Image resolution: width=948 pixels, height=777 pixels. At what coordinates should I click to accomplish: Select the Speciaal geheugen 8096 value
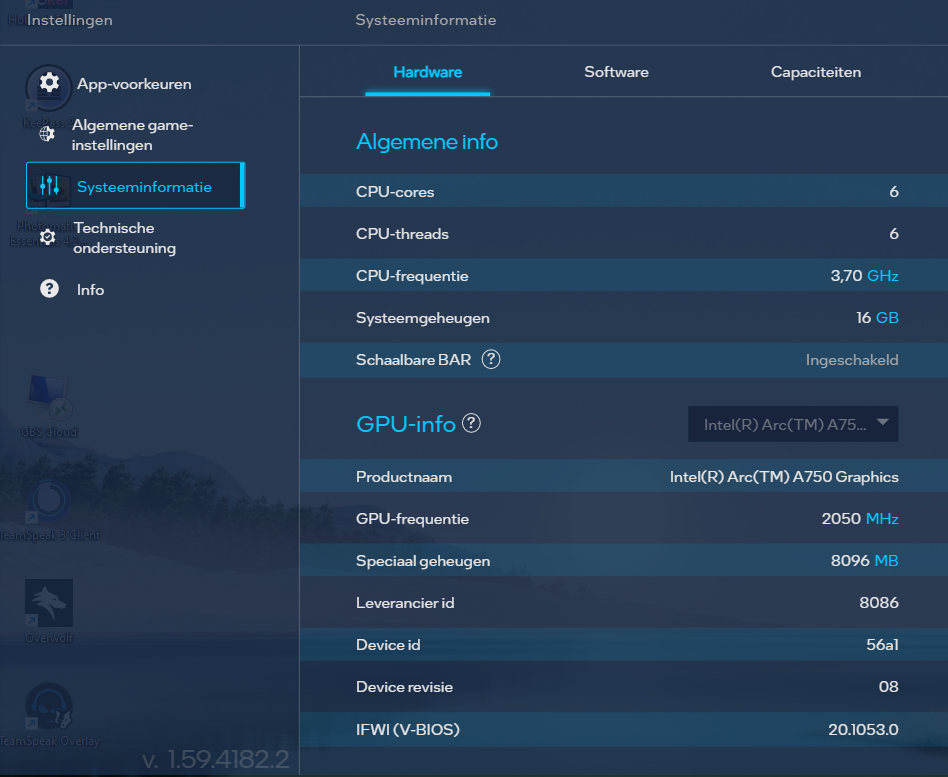click(850, 561)
